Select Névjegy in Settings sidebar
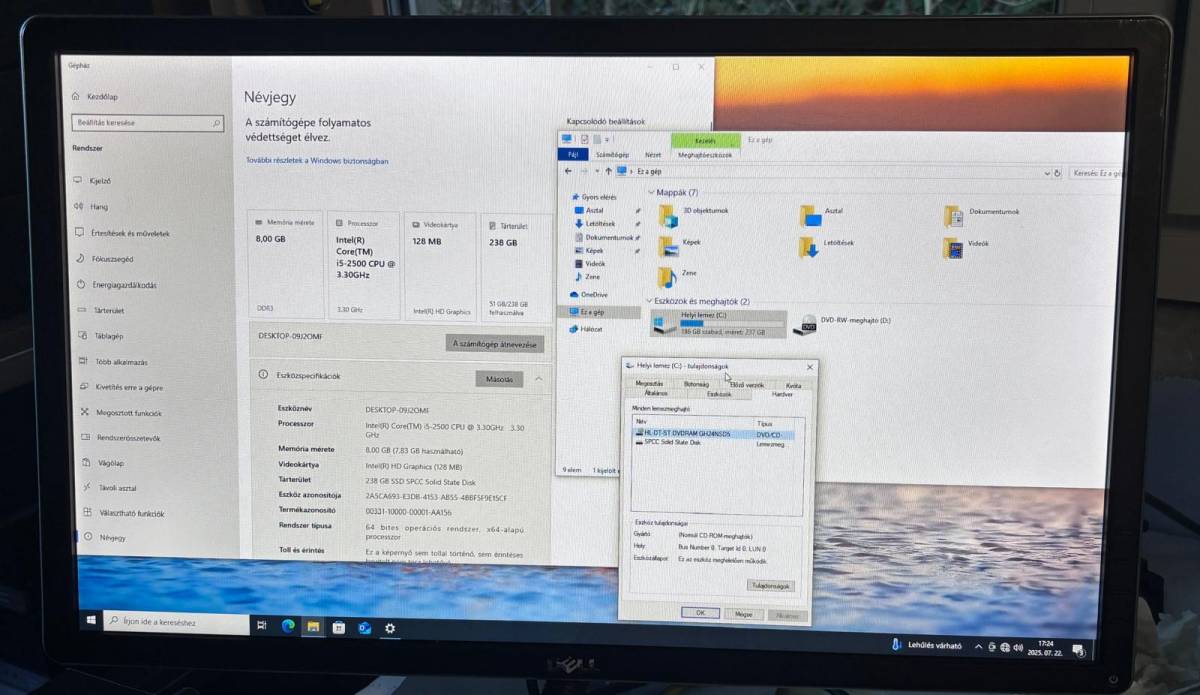Viewport: 1200px width, 695px height. tap(106, 538)
